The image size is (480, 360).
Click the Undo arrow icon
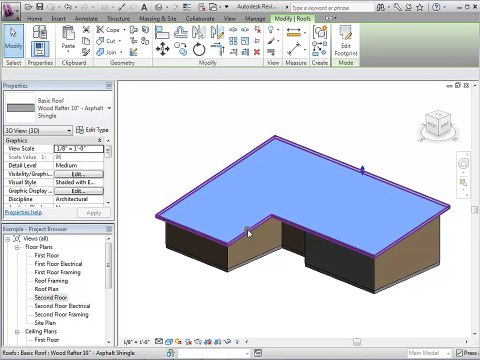tap(68, 7)
